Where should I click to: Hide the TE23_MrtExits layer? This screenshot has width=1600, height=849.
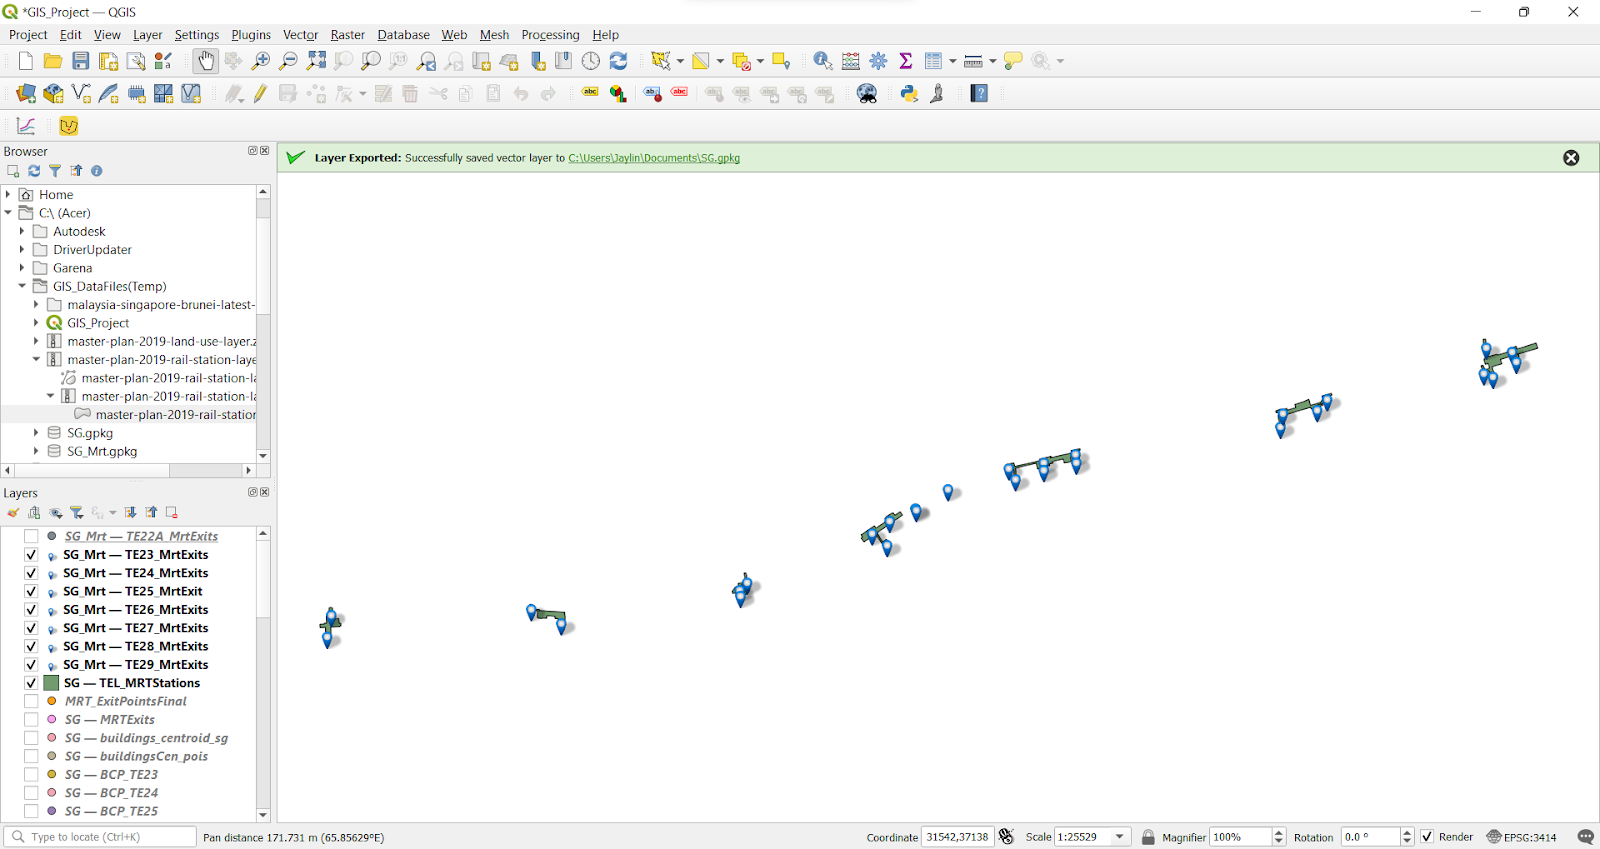[31, 555]
